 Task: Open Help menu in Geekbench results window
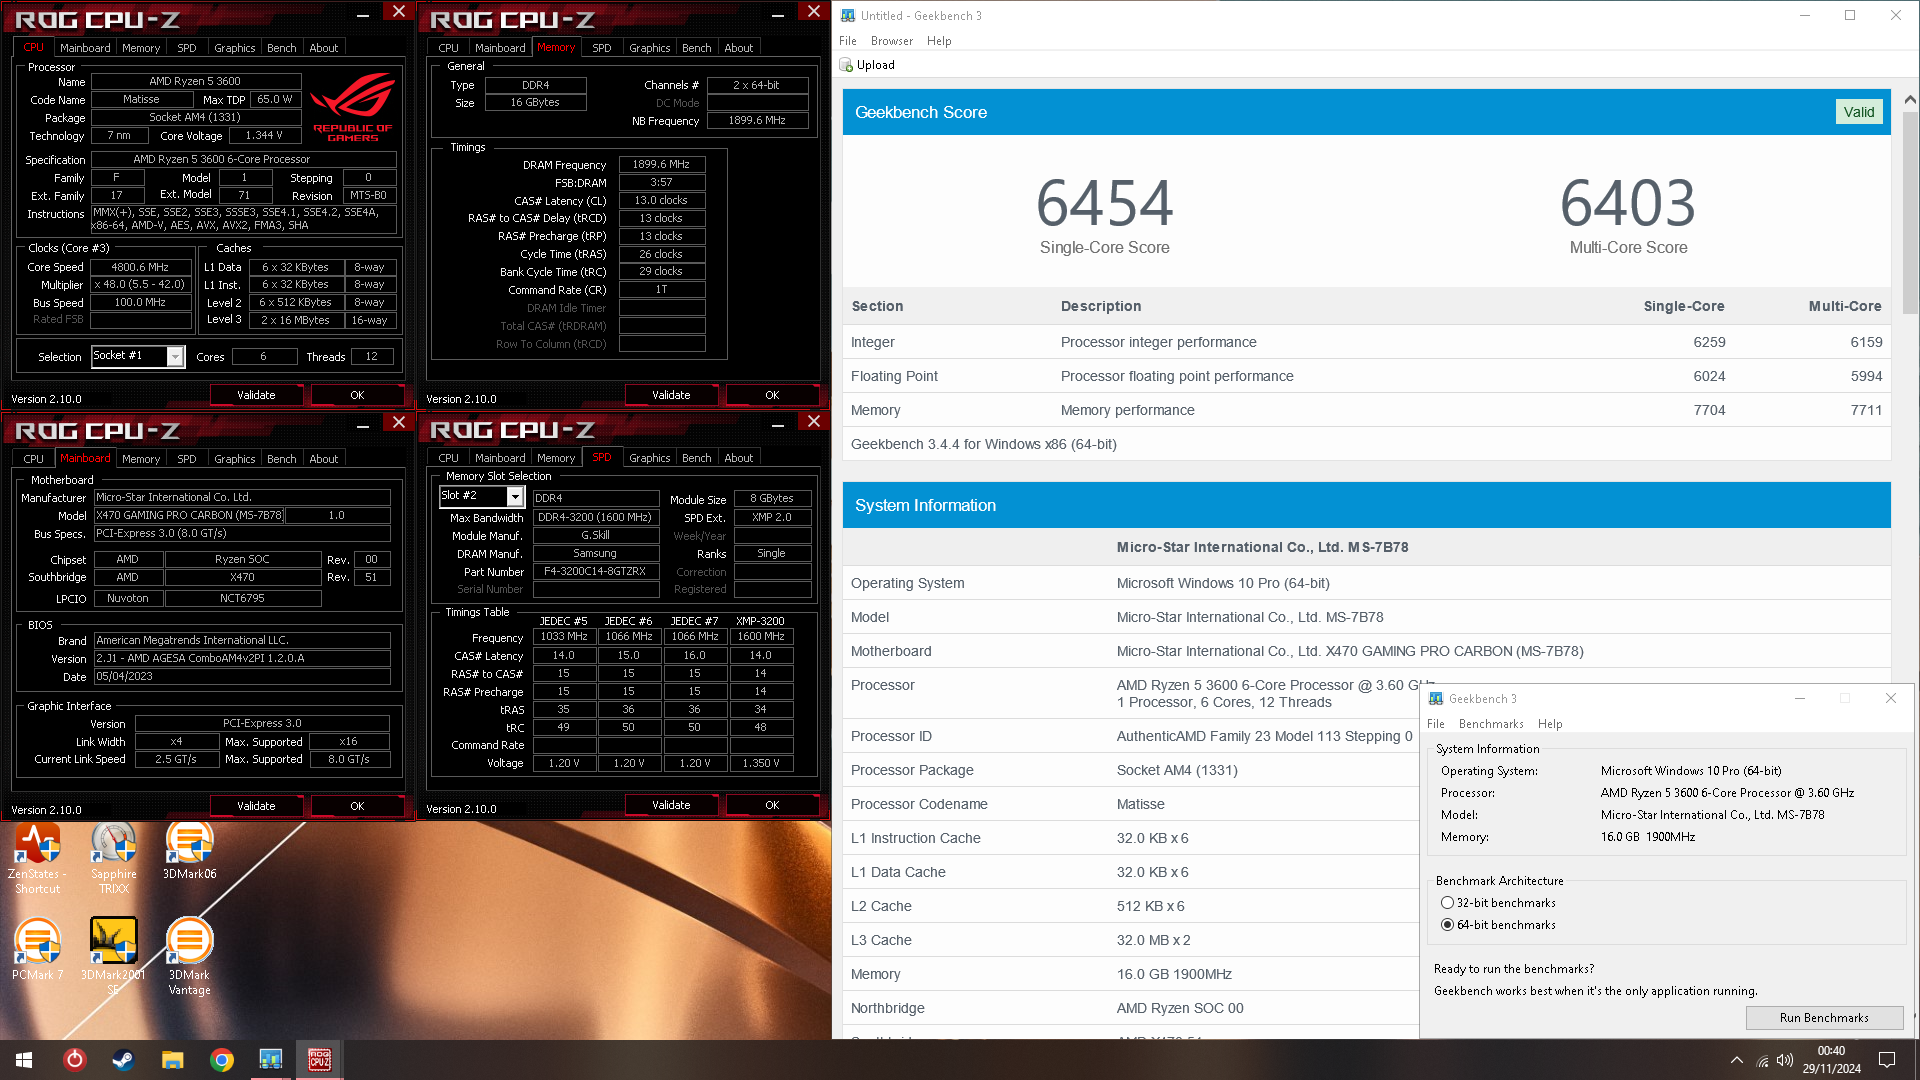point(939,41)
